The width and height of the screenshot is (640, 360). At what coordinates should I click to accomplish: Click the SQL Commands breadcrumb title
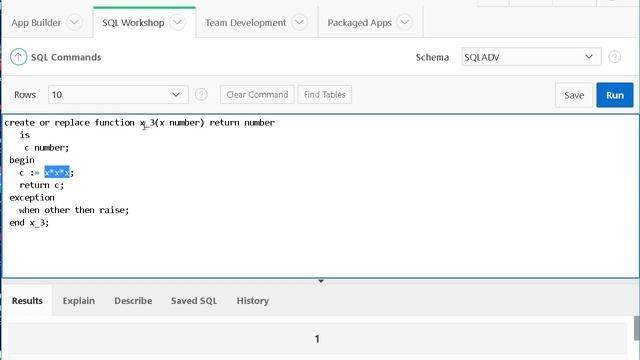pos(66,57)
